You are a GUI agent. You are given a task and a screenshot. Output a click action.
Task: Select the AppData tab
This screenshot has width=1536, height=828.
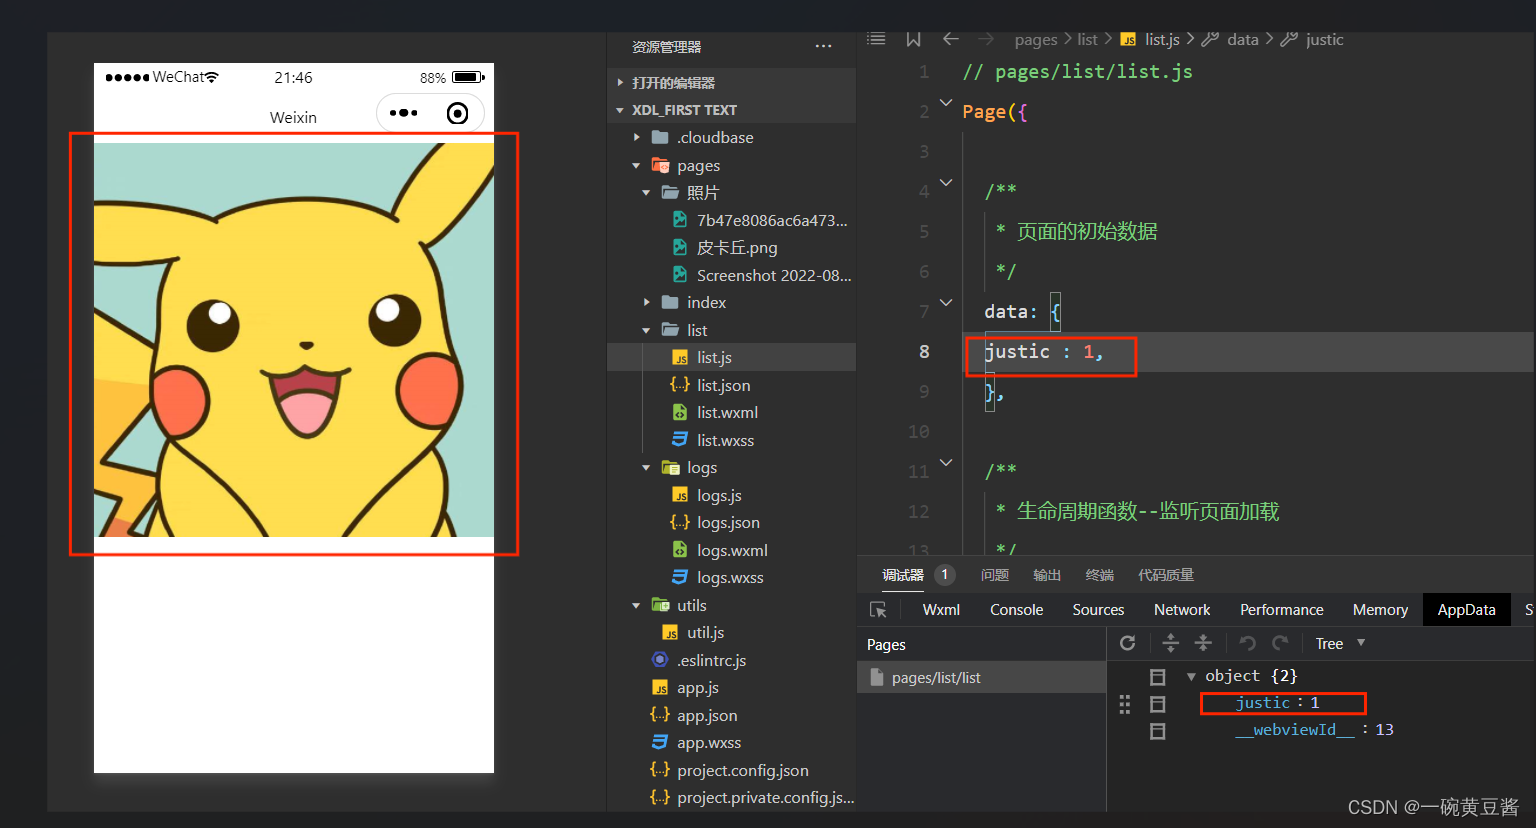click(1466, 610)
